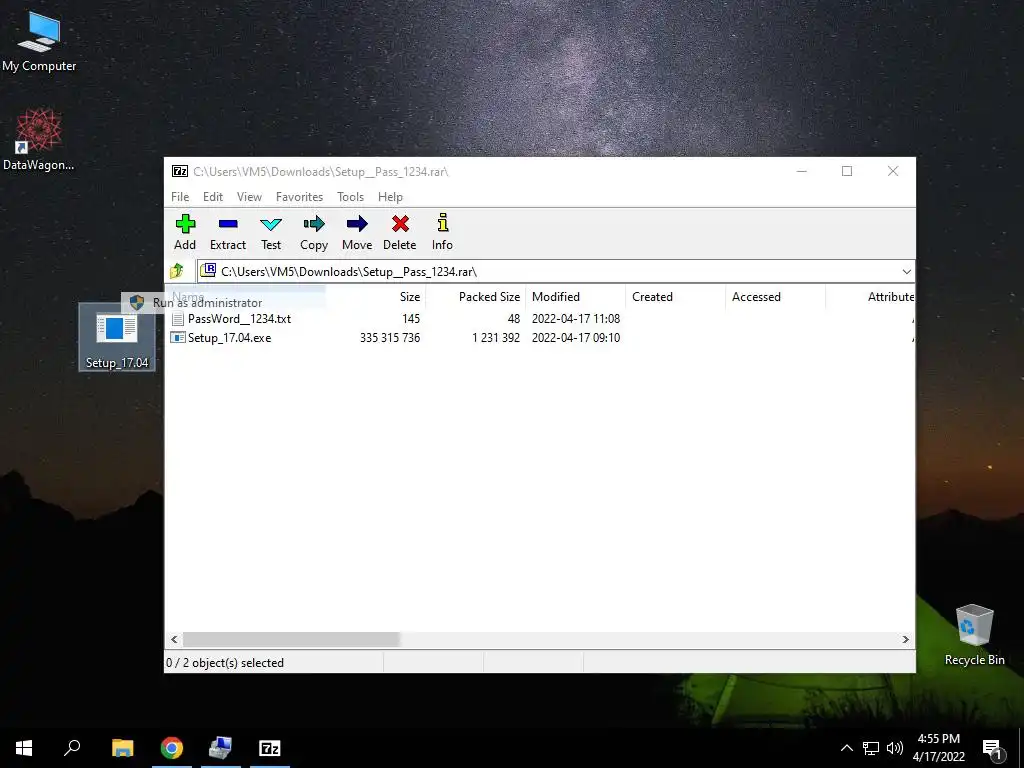This screenshot has height=768, width=1024.
Task: Click the computer program taskbar icon
Action: click(x=221, y=748)
